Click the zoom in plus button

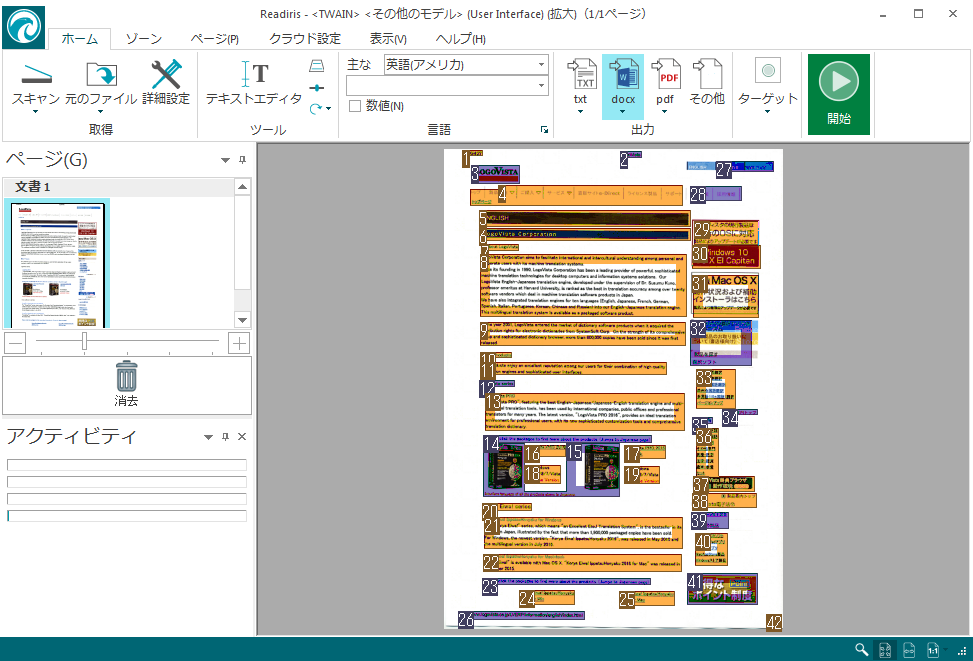(239, 343)
